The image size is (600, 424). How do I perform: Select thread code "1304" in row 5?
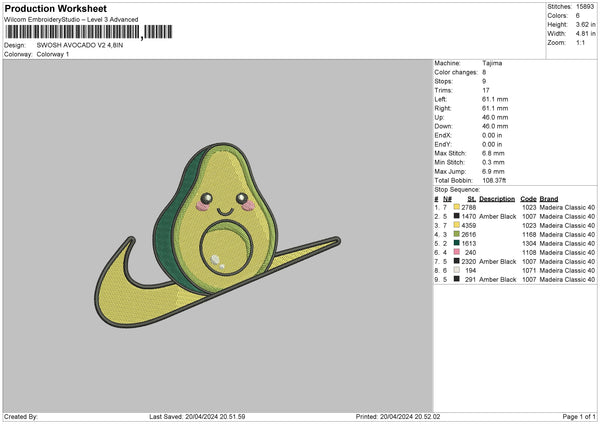pos(529,243)
